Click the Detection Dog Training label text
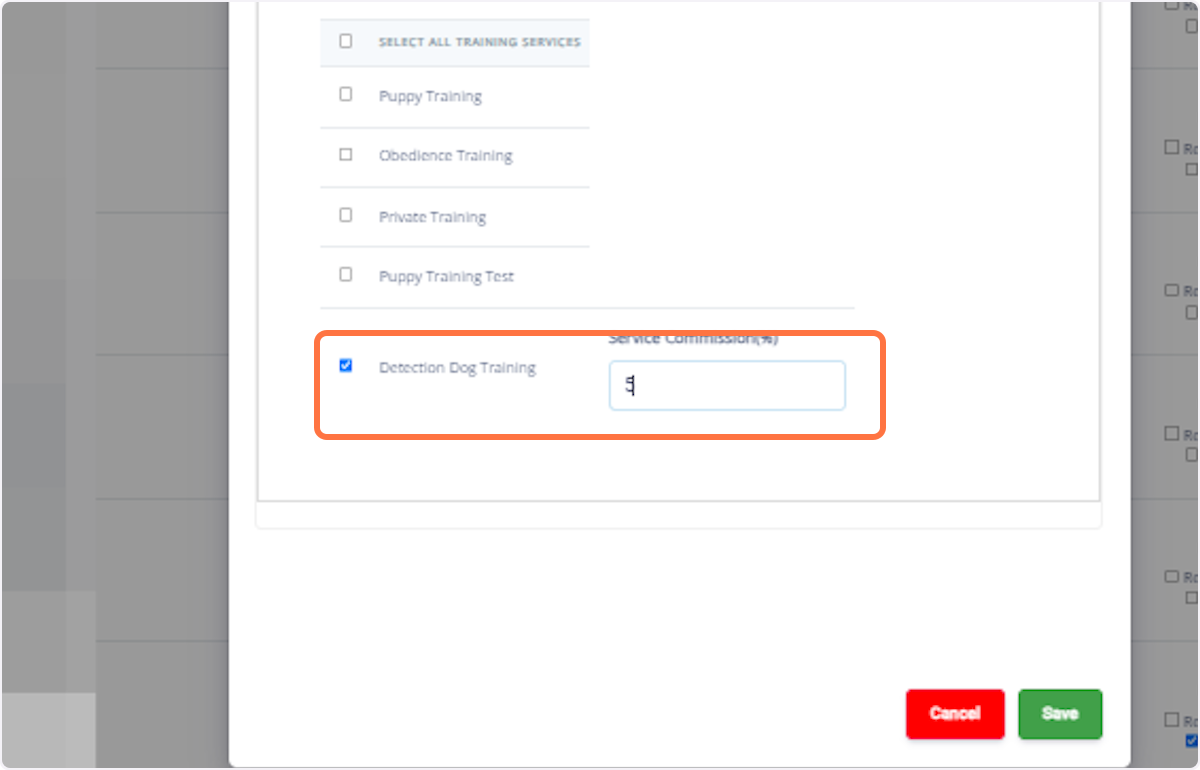This screenshot has width=1200, height=770. pos(457,367)
